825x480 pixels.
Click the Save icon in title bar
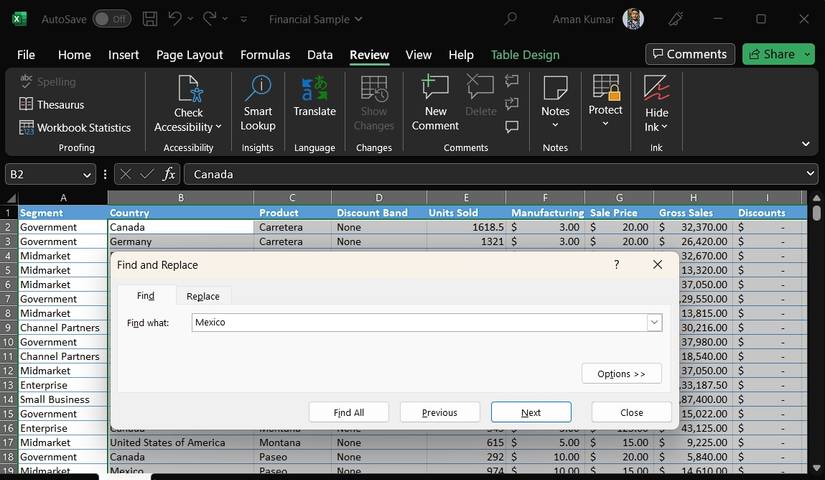coord(149,19)
